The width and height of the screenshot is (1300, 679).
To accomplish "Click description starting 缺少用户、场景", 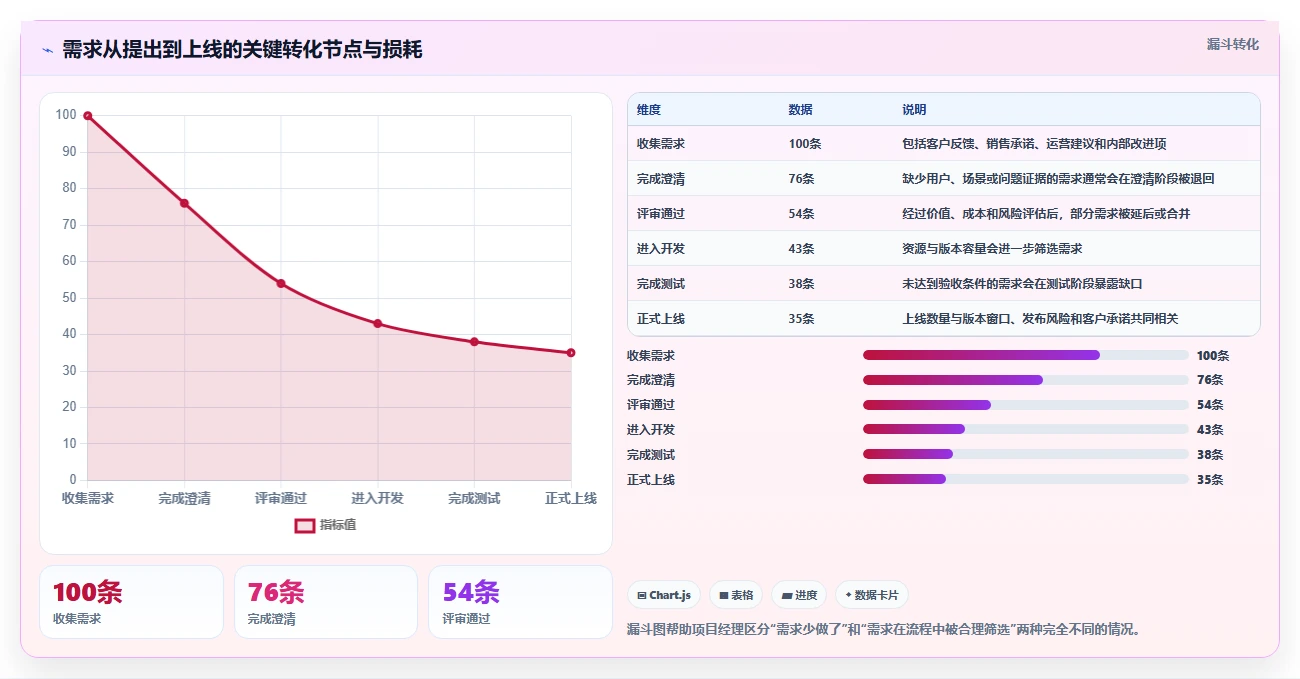I will 1058,179.
